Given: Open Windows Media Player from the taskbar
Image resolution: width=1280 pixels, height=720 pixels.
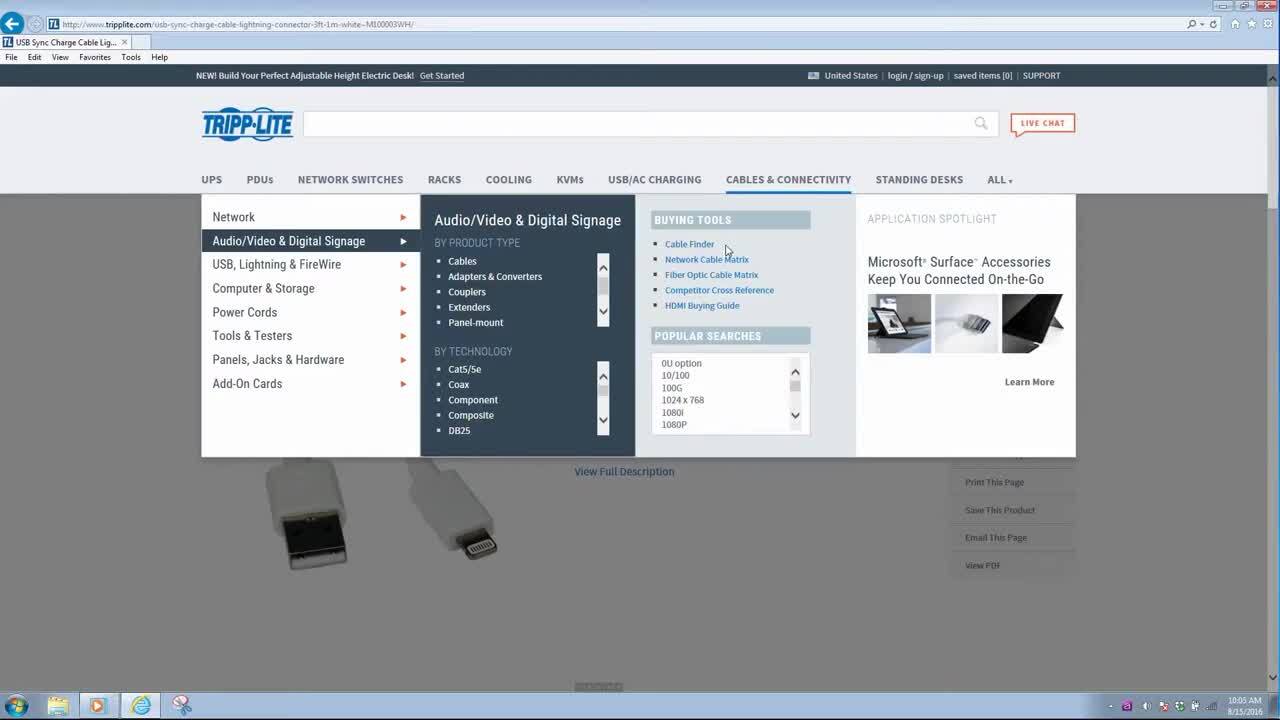Looking at the screenshot, I should click(97, 705).
